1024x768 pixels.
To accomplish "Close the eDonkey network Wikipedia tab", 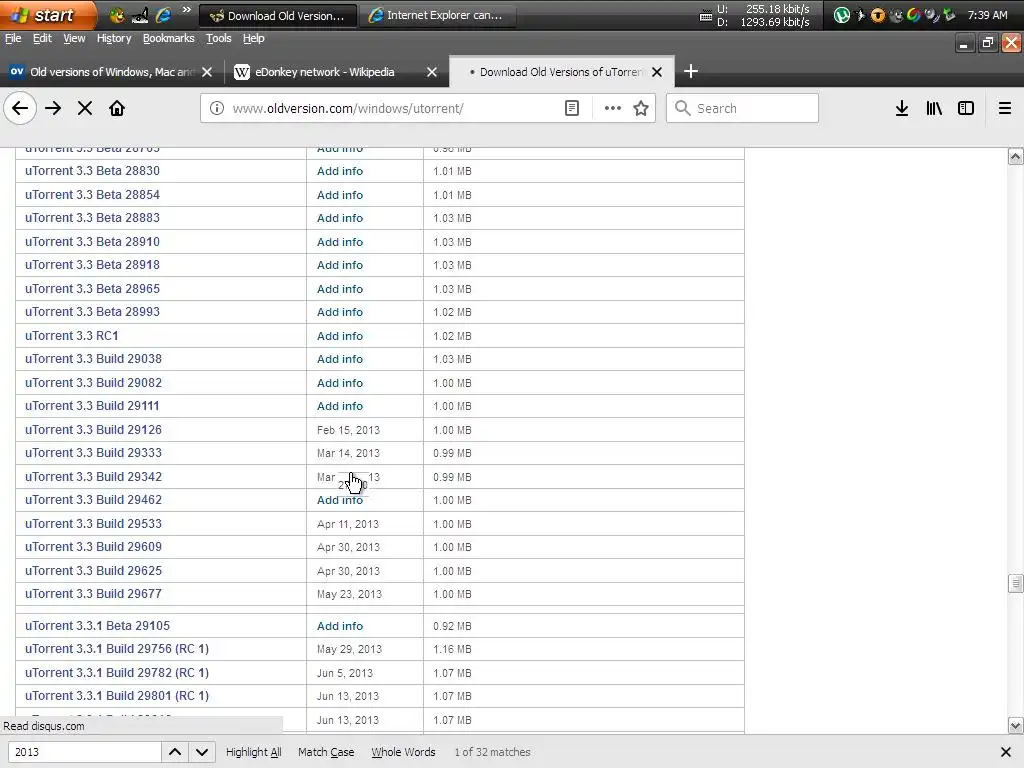I will (x=432, y=72).
